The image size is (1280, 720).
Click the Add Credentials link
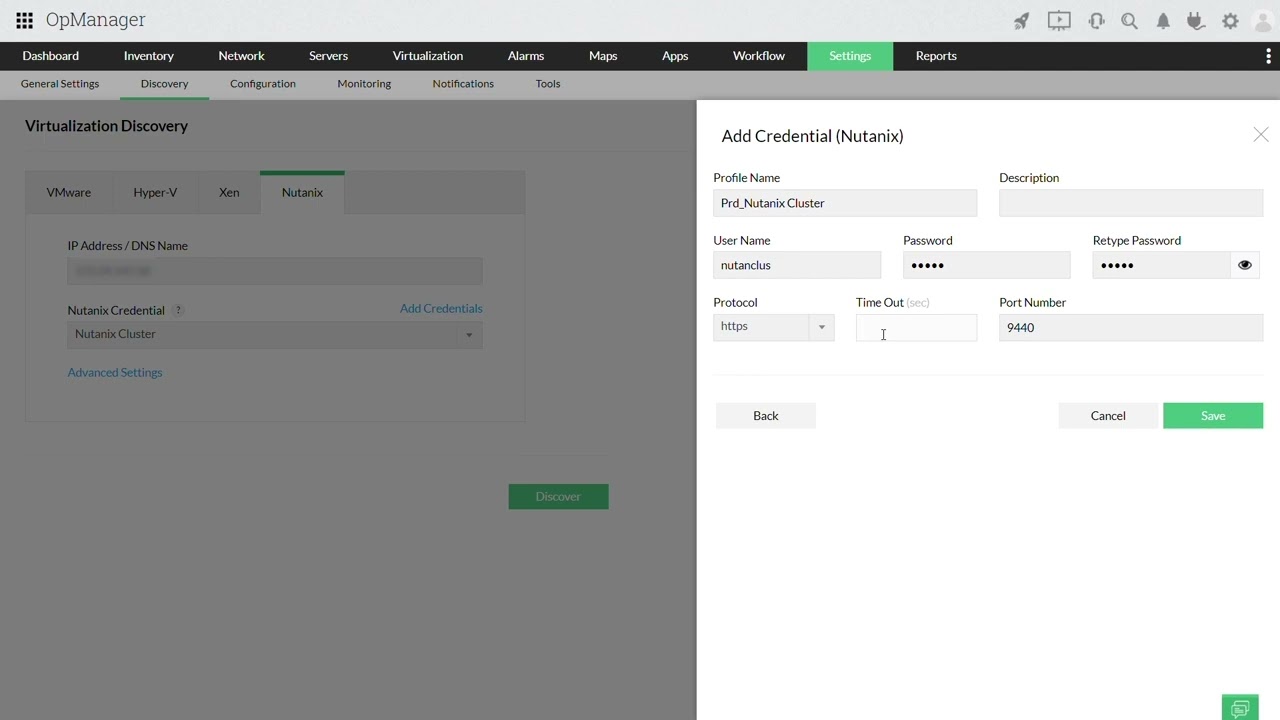click(441, 308)
